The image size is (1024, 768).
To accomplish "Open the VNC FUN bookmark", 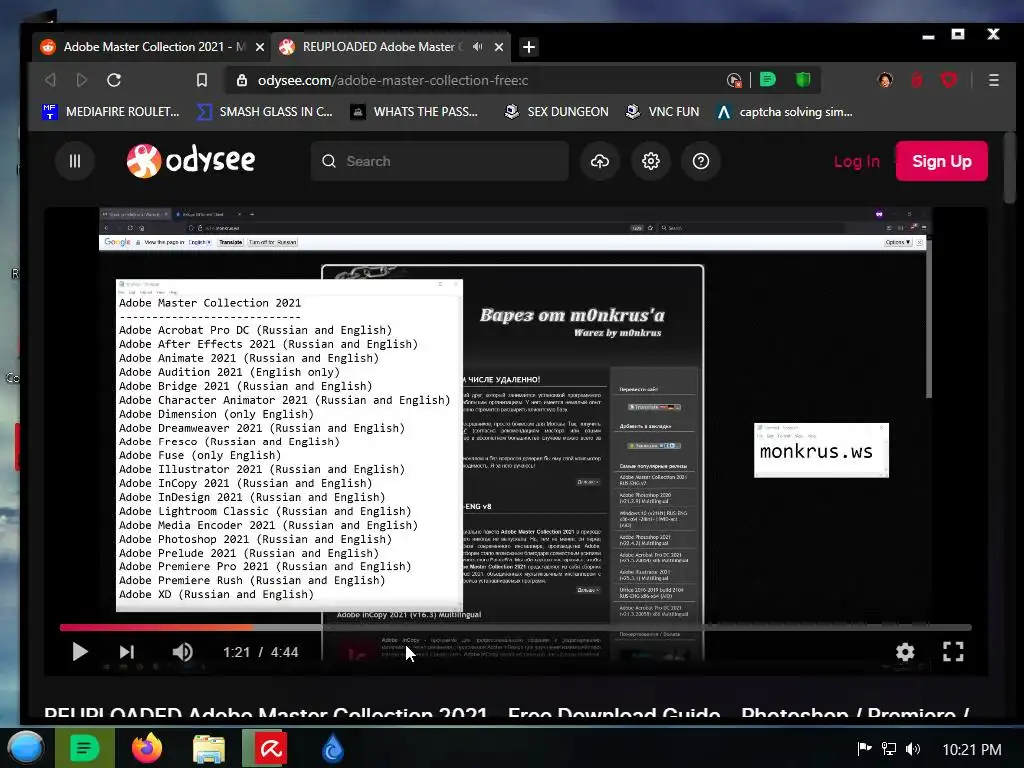I will pos(662,112).
